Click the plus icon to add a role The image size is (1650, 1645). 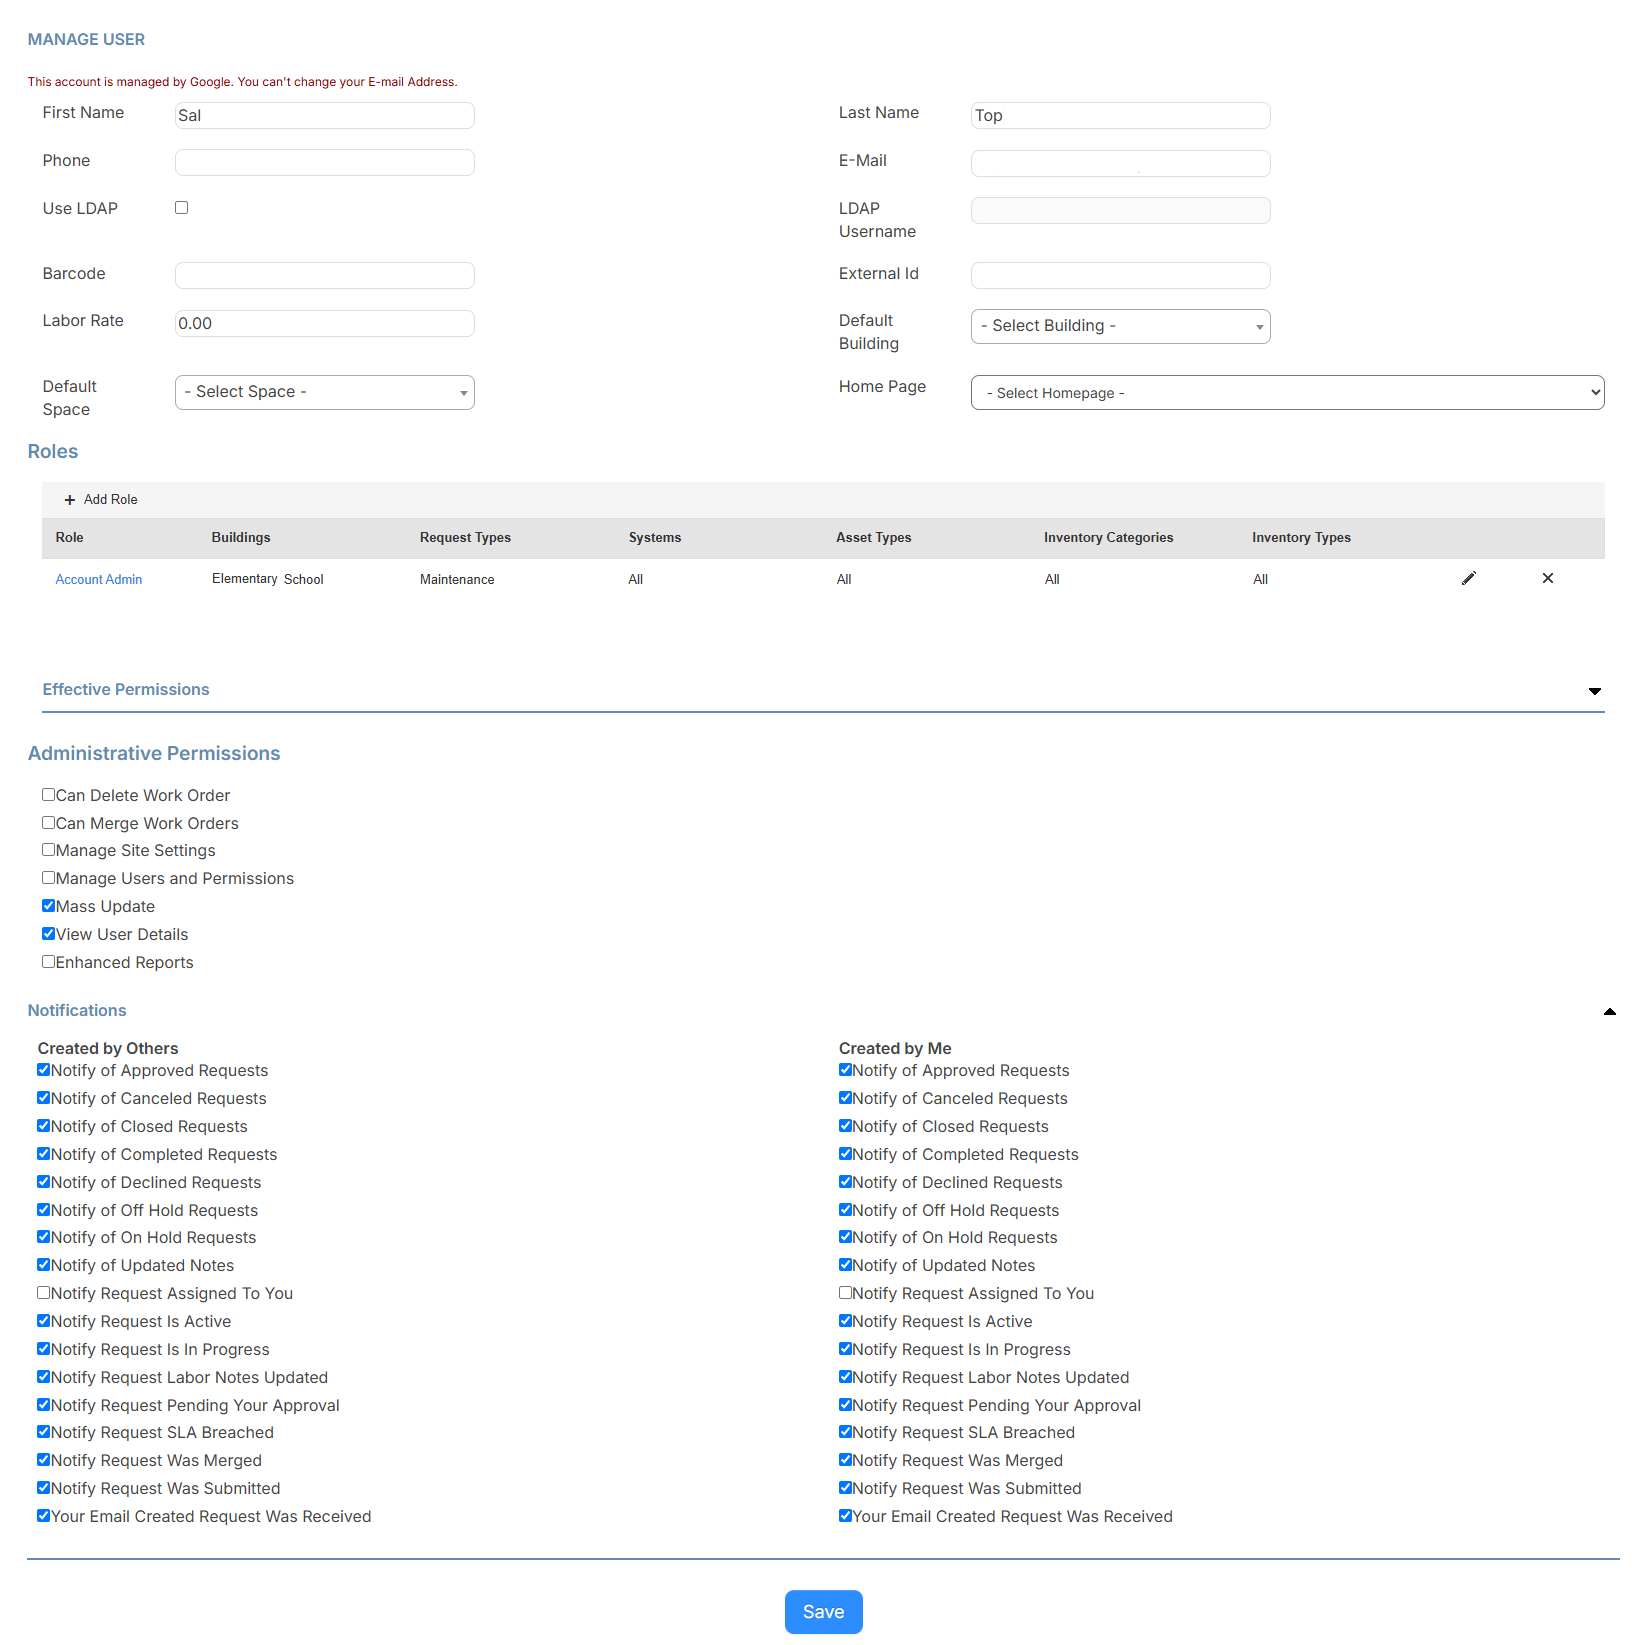(x=69, y=499)
